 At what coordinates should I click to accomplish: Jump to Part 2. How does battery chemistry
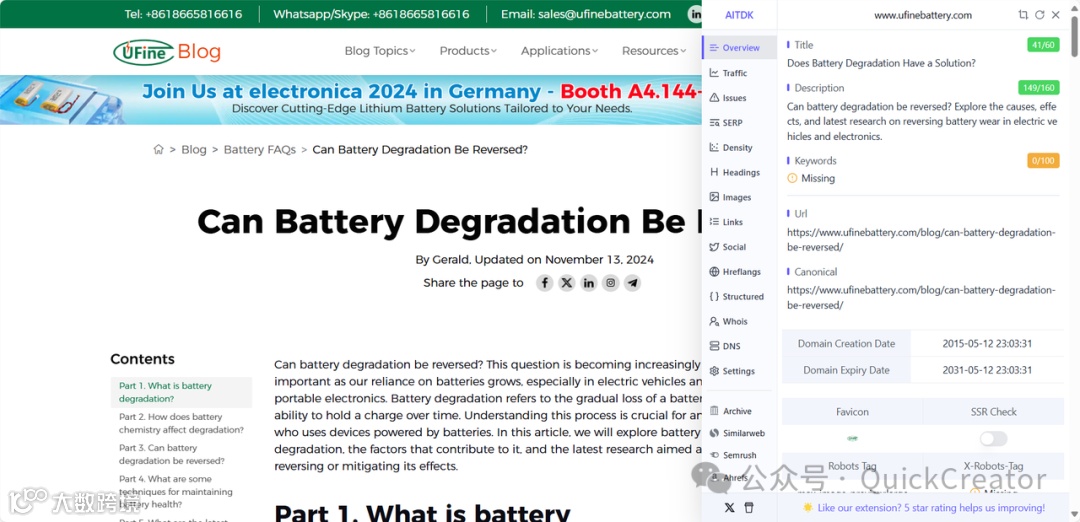point(181,423)
